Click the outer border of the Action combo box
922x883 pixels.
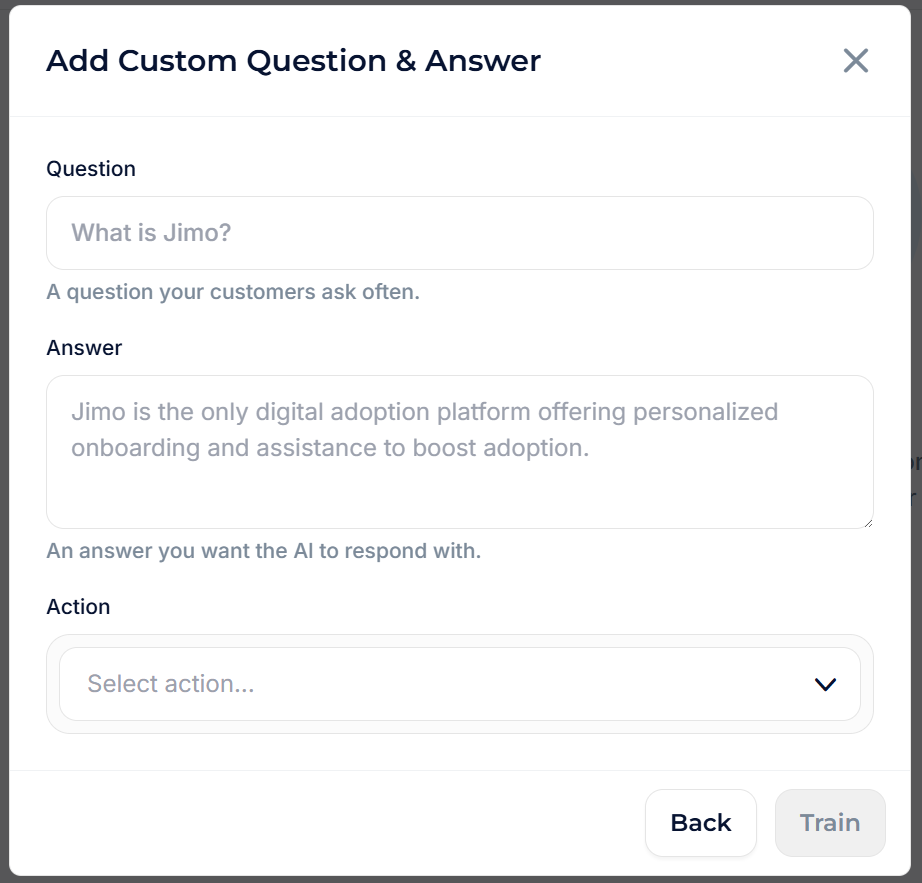coord(460,727)
